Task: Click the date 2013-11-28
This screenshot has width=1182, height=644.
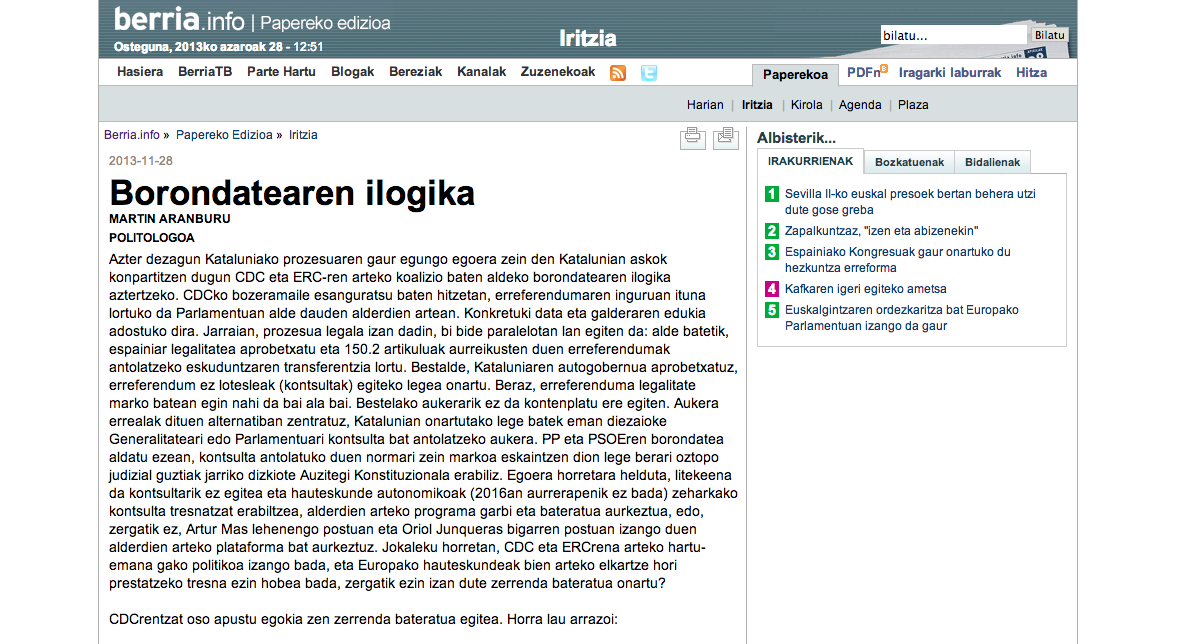Action: pyautogui.click(x=140, y=161)
